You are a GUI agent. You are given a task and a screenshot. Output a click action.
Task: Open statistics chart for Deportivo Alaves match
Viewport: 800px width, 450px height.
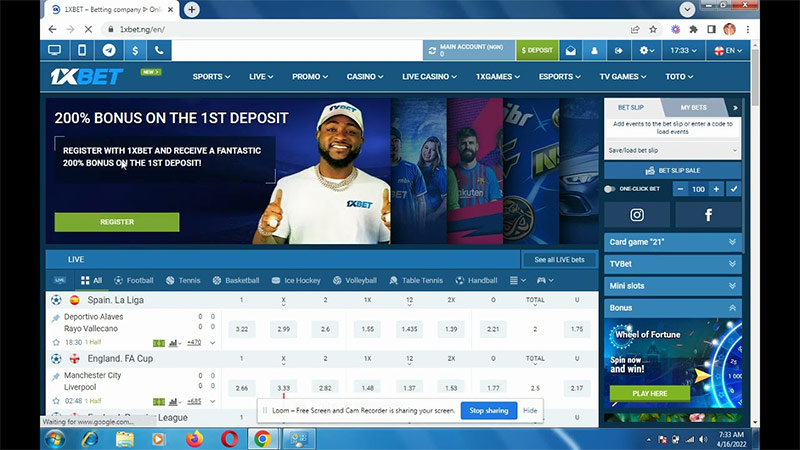click(x=174, y=343)
